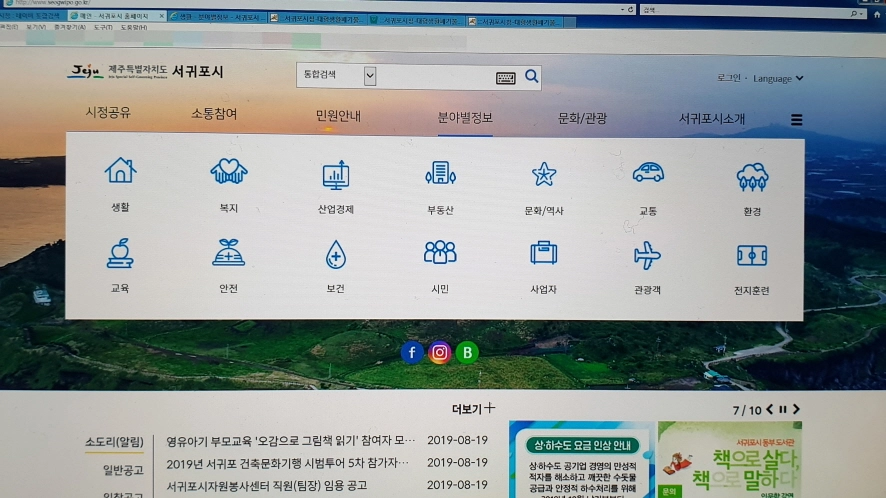Screen dimensions: 886x498
Task: Click the browser home icon
Action: (877, 15)
